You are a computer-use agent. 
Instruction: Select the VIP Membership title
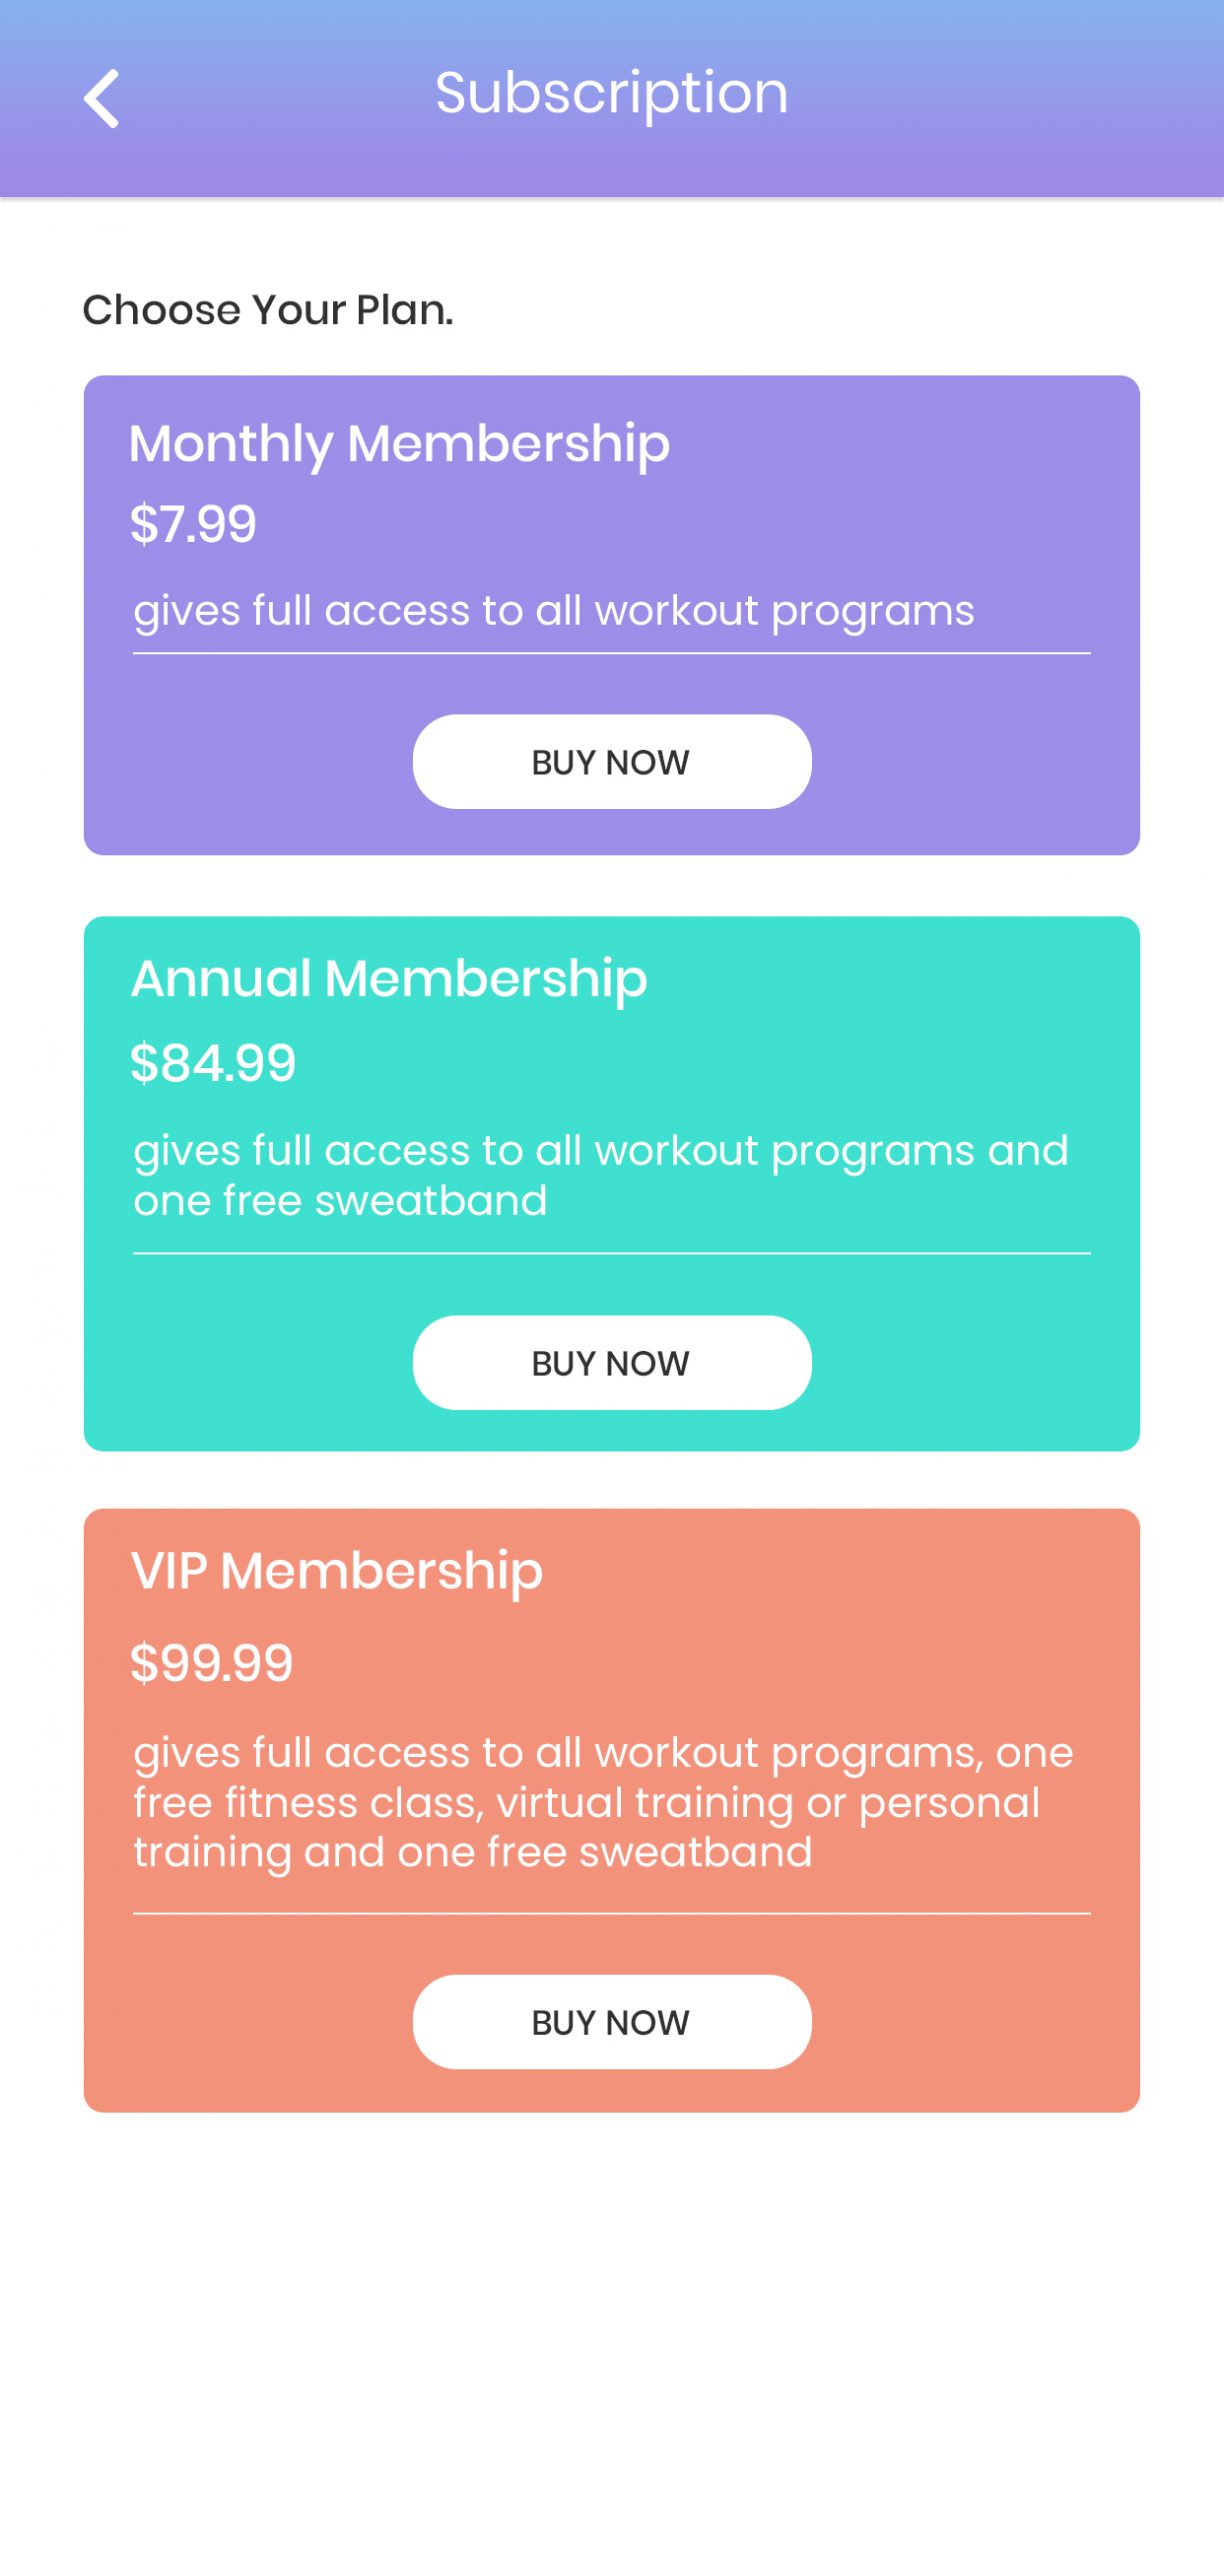pyautogui.click(x=337, y=1572)
